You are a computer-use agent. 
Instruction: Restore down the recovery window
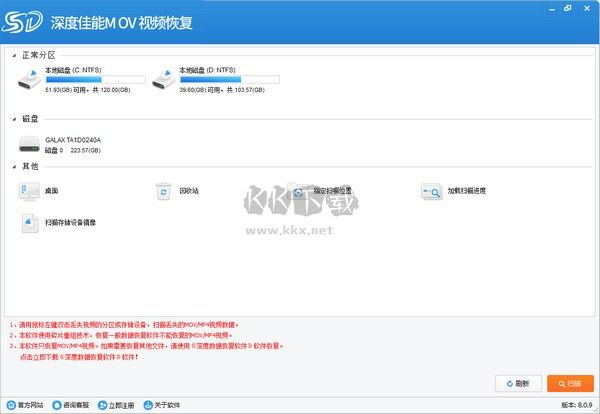tap(568, 8)
